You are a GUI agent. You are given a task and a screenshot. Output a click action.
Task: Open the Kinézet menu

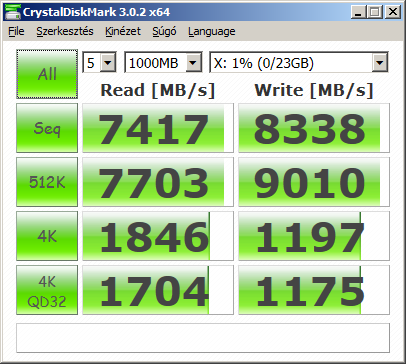(x=123, y=31)
